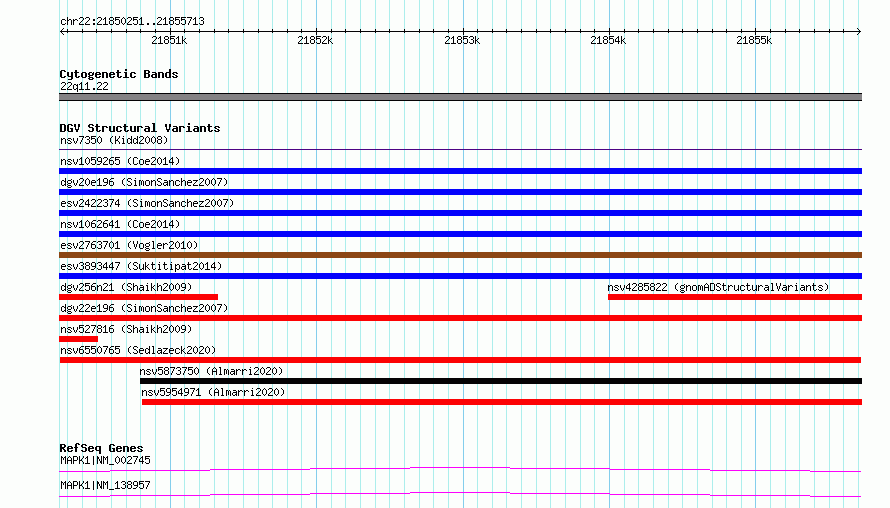Select the gray 22q11.22 cytogenetic band bar
890x508 pixels.
(x=460, y=97)
